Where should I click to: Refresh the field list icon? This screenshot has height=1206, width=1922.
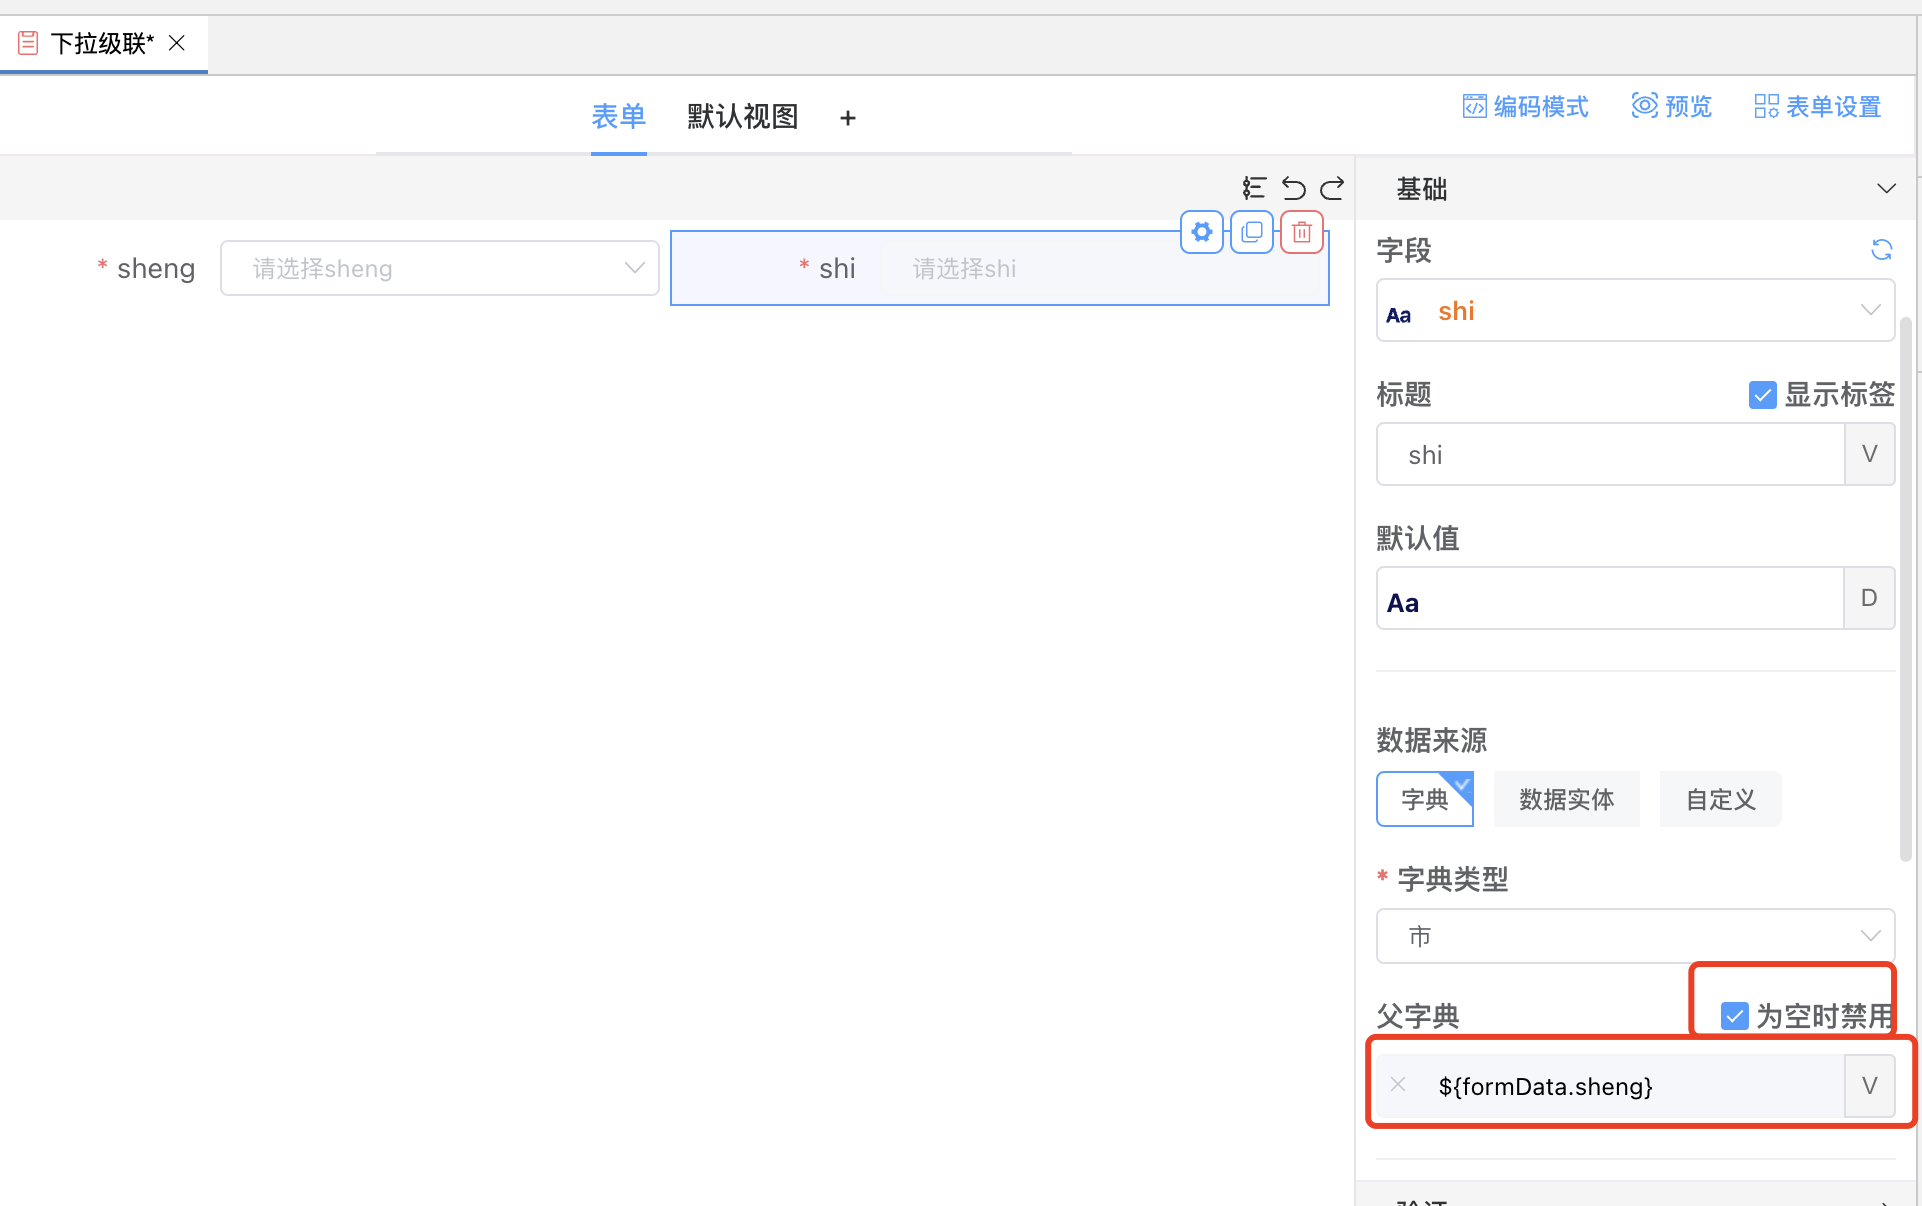click(1881, 249)
